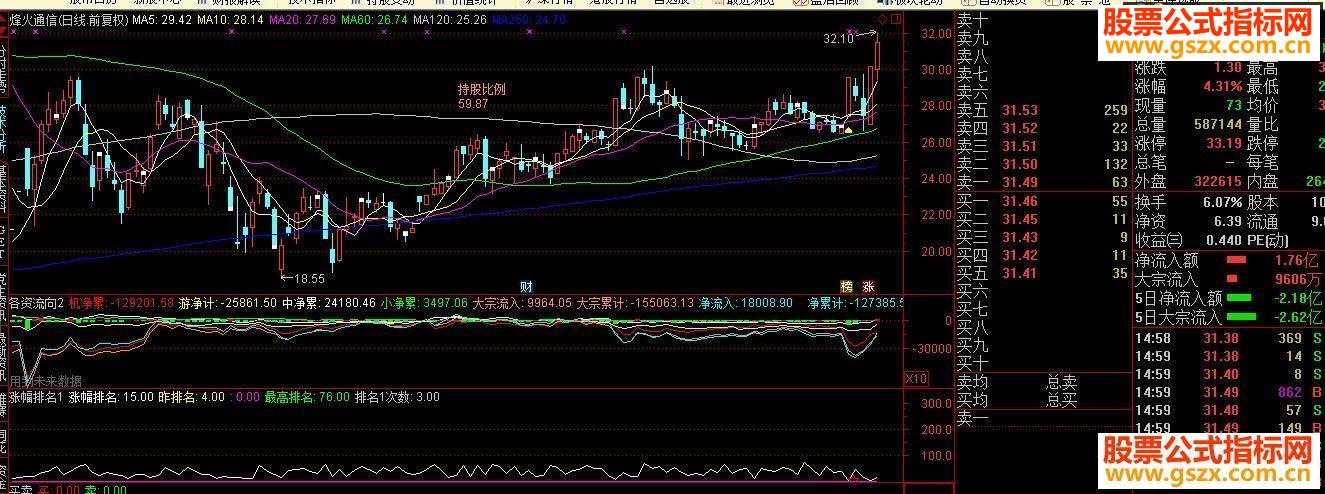Click the 5日净流入额 -2.18亿 row
Screen dimensions: 1325x494
pos(1229,298)
